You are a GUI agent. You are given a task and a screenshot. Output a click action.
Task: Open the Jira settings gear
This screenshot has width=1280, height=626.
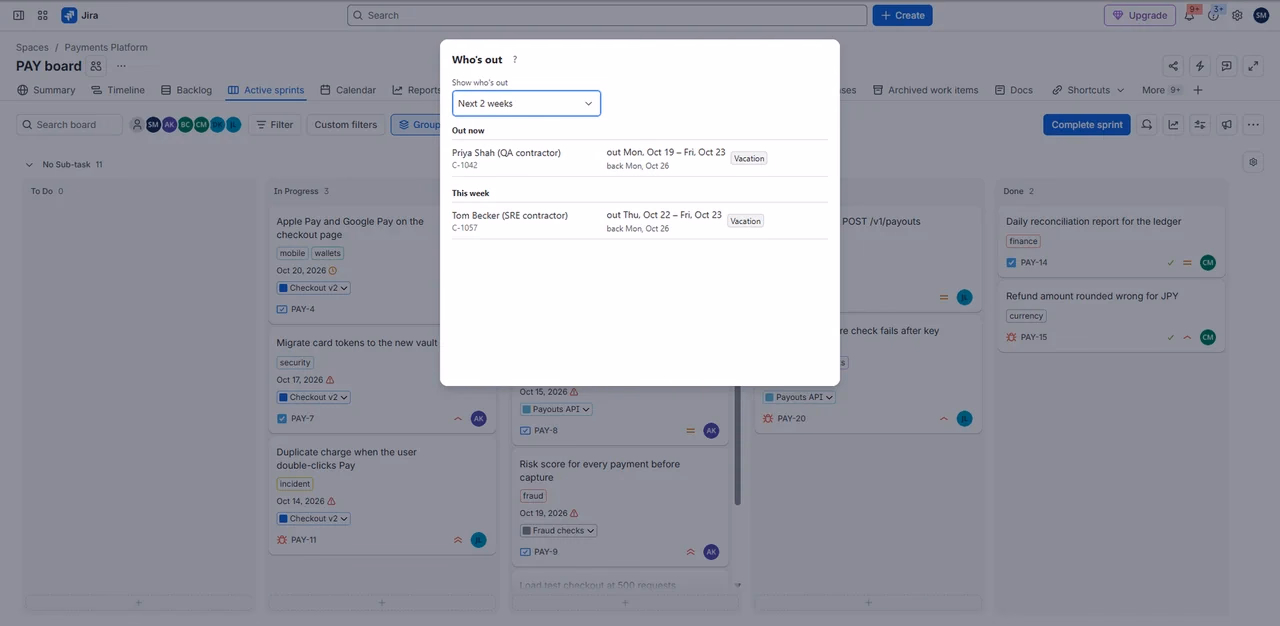(x=1237, y=15)
